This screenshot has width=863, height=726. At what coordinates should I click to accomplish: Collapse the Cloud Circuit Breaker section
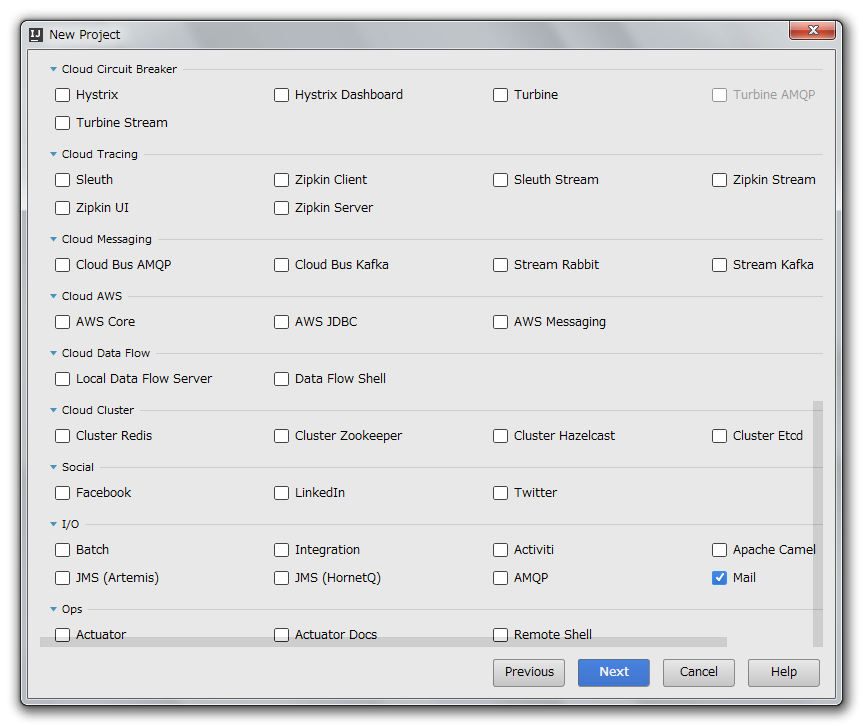click(53, 69)
